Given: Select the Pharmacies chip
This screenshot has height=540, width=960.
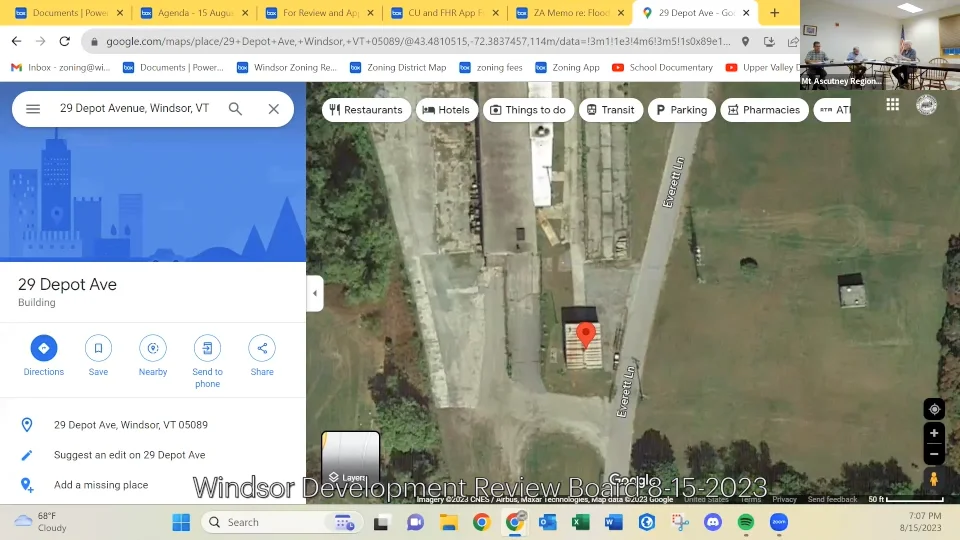Looking at the screenshot, I should [764, 110].
